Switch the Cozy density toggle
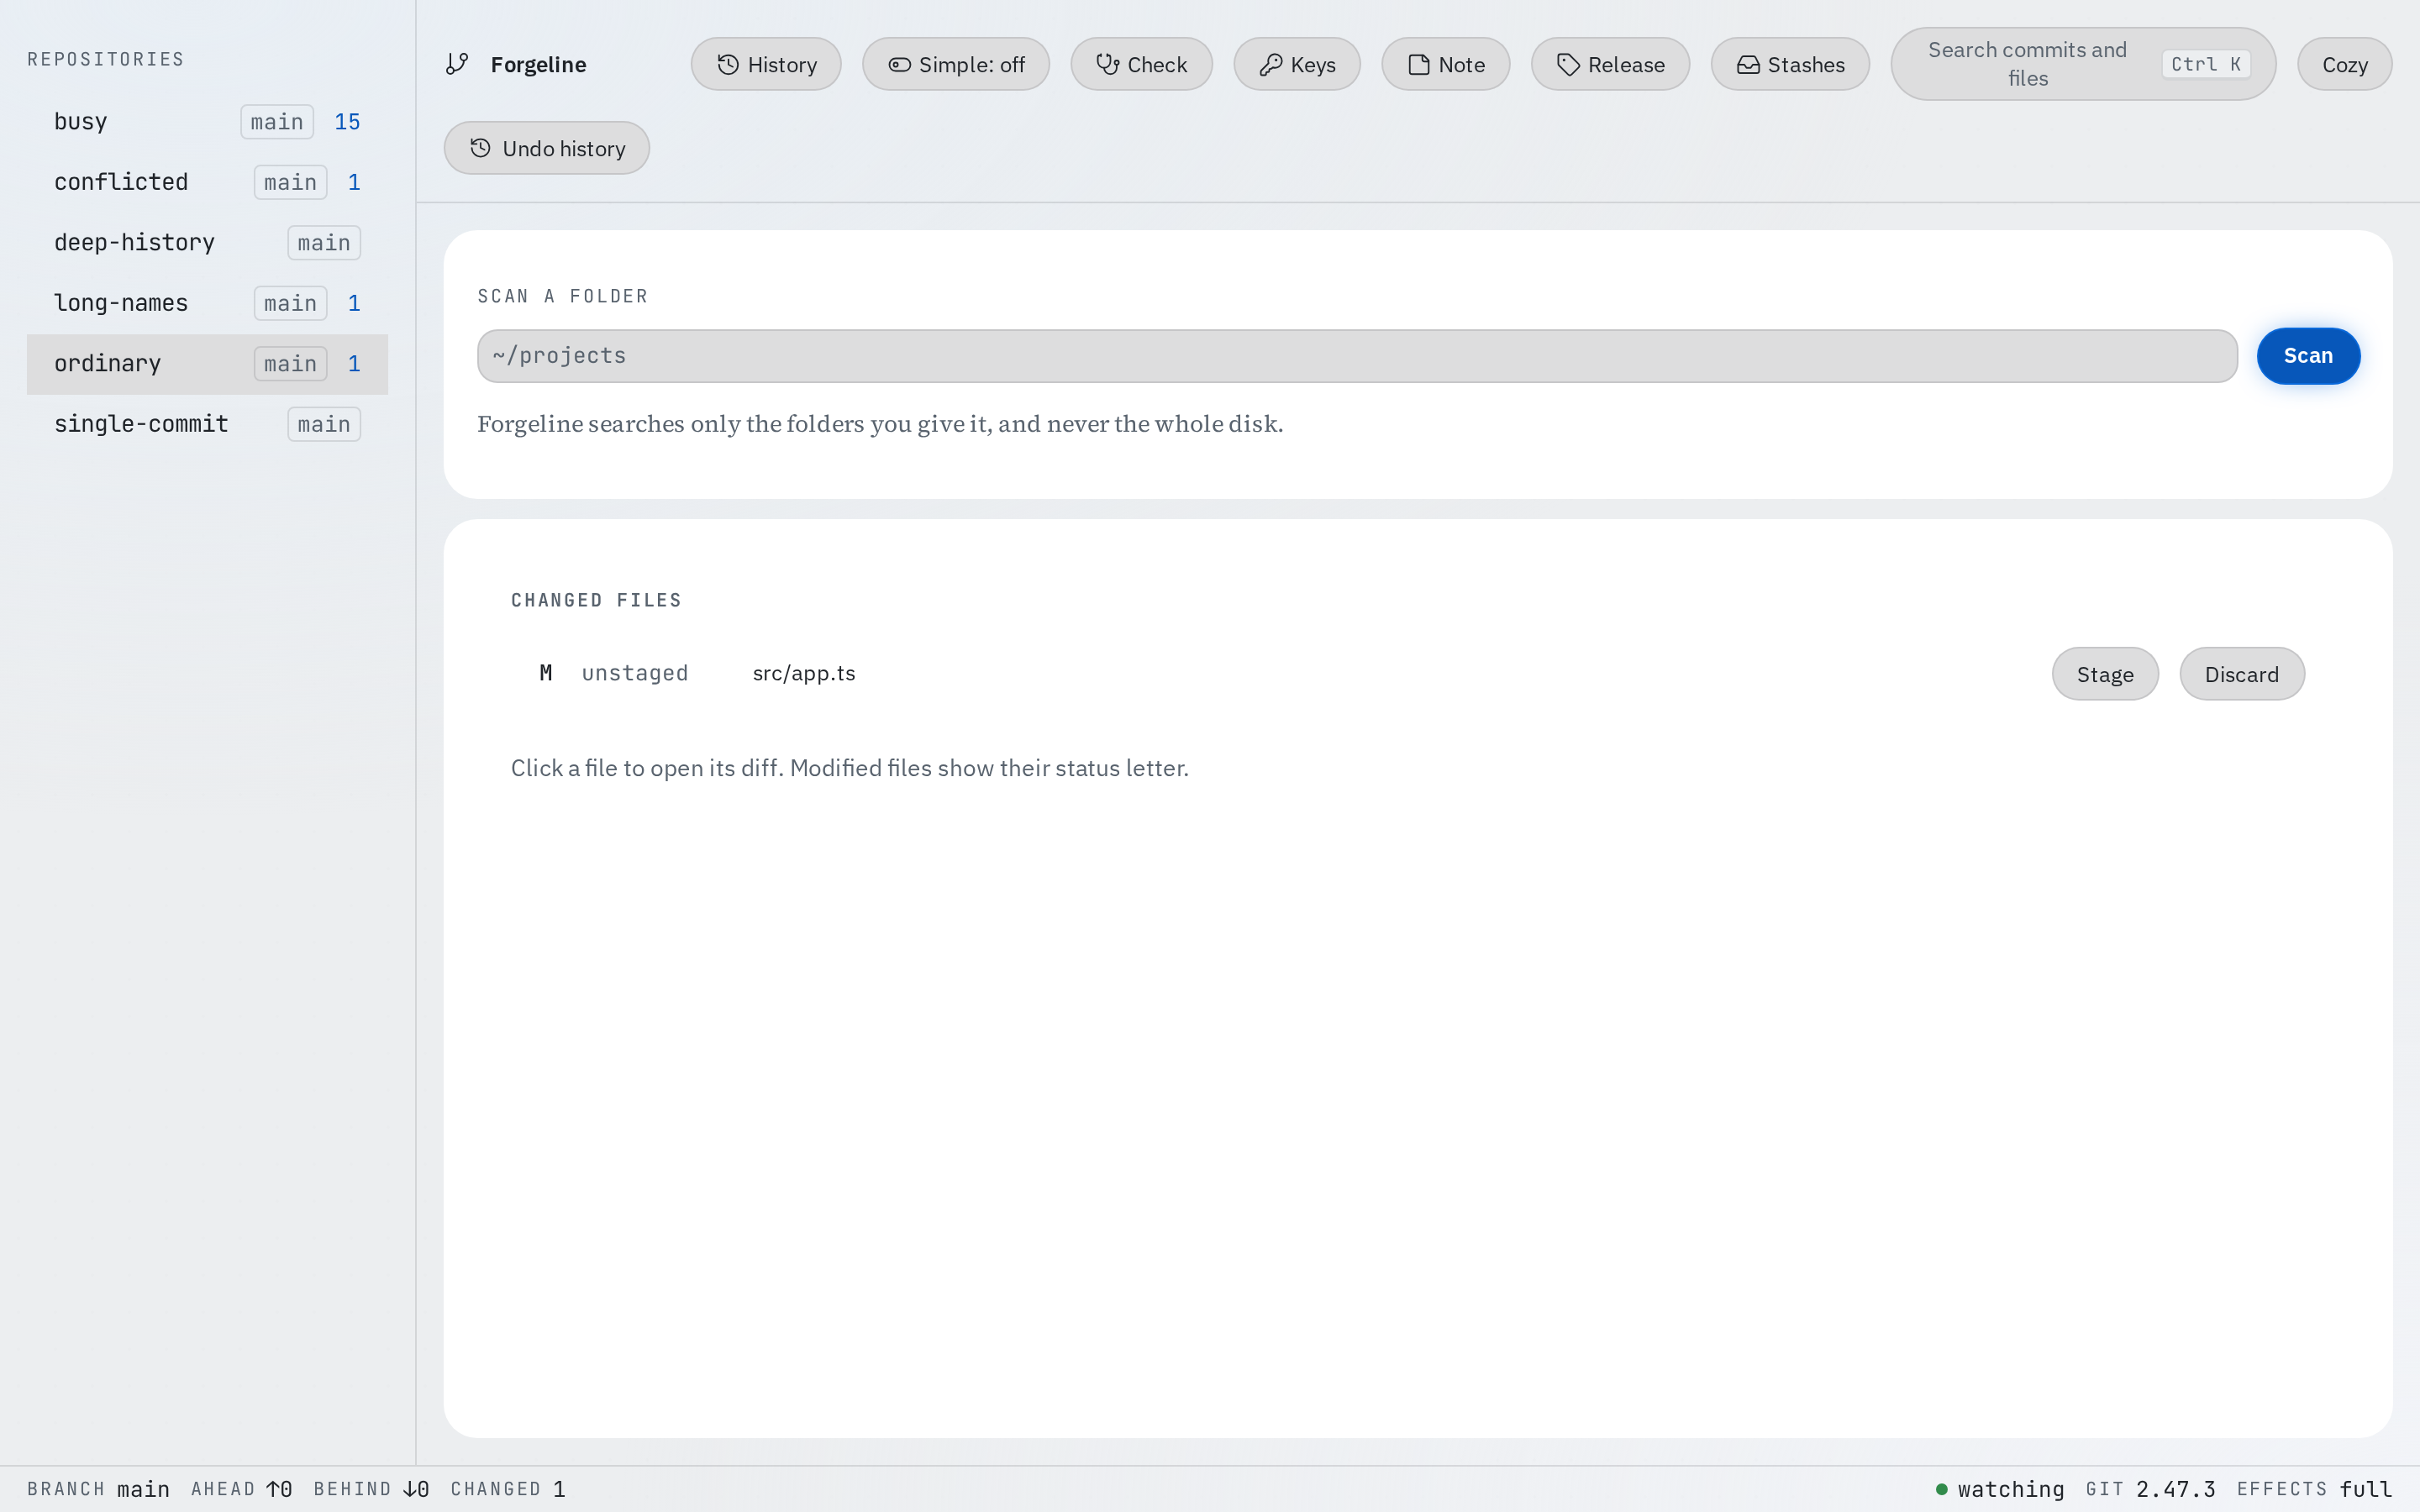Viewport: 2420px width, 1512px height. pos(2344,64)
